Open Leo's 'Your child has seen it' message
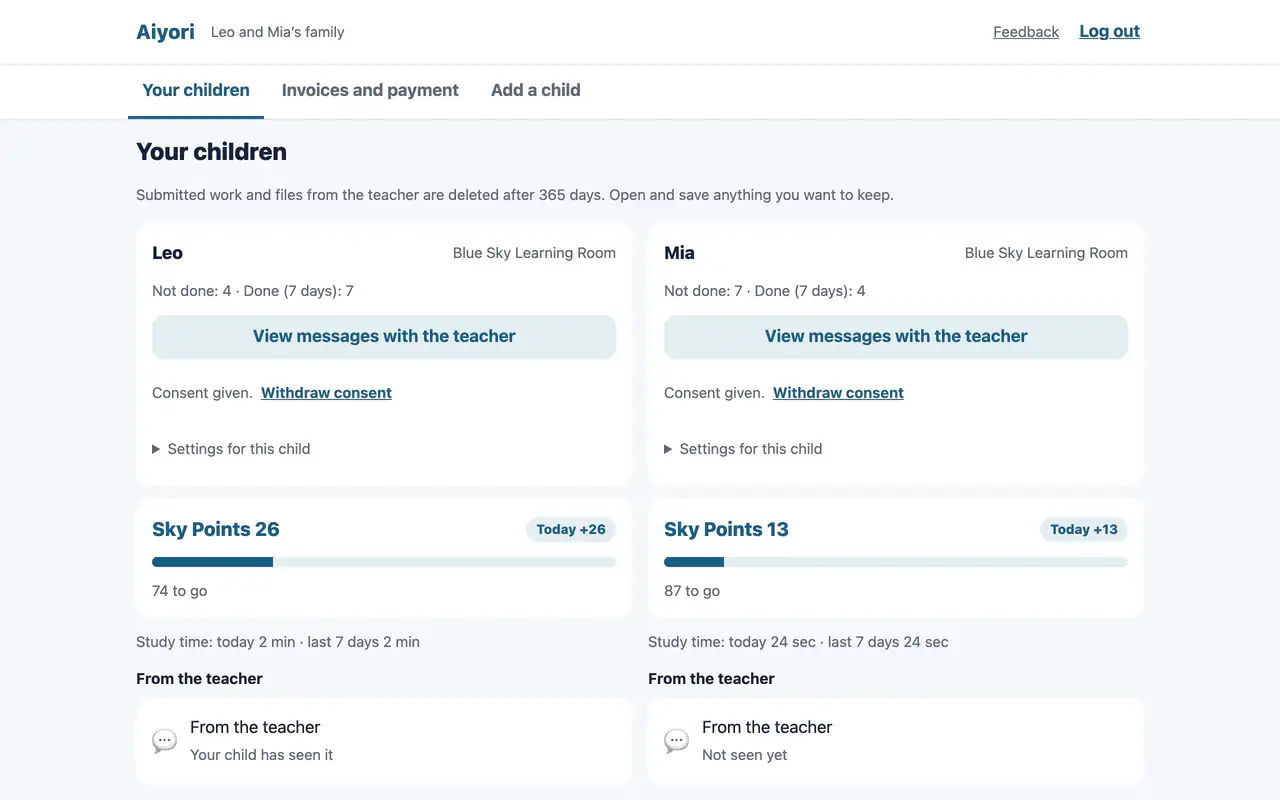This screenshot has height=800, width=1280. point(384,741)
